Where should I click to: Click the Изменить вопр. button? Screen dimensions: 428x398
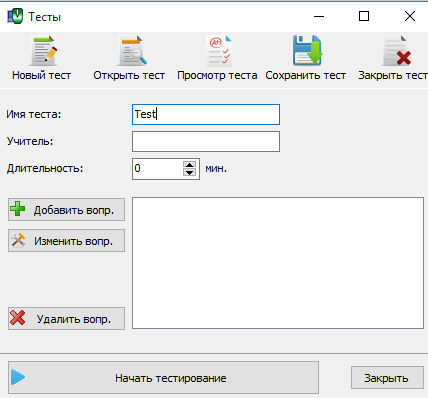(x=66, y=240)
